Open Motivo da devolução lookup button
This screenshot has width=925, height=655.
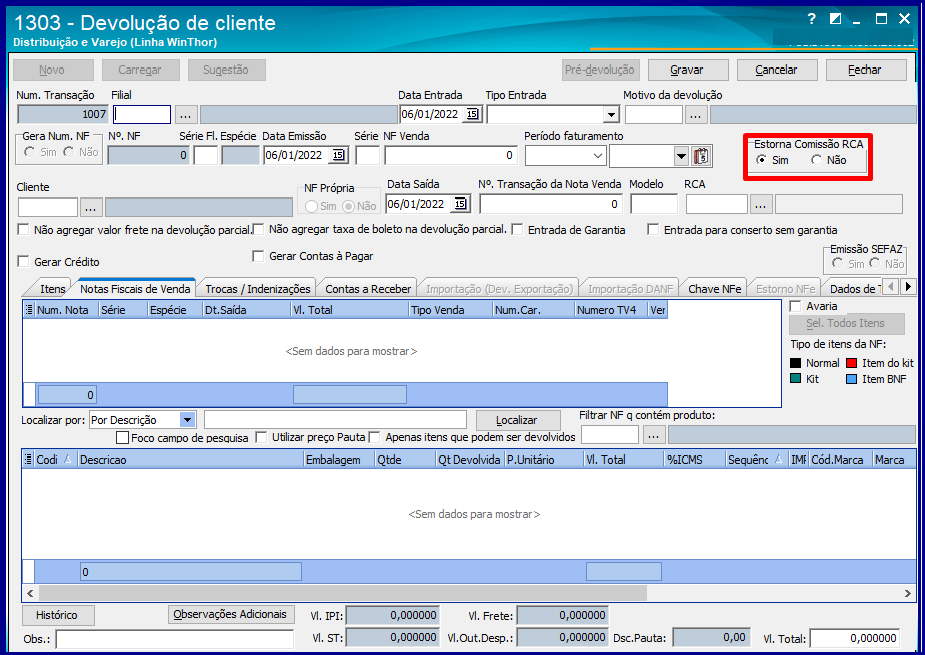(x=696, y=114)
